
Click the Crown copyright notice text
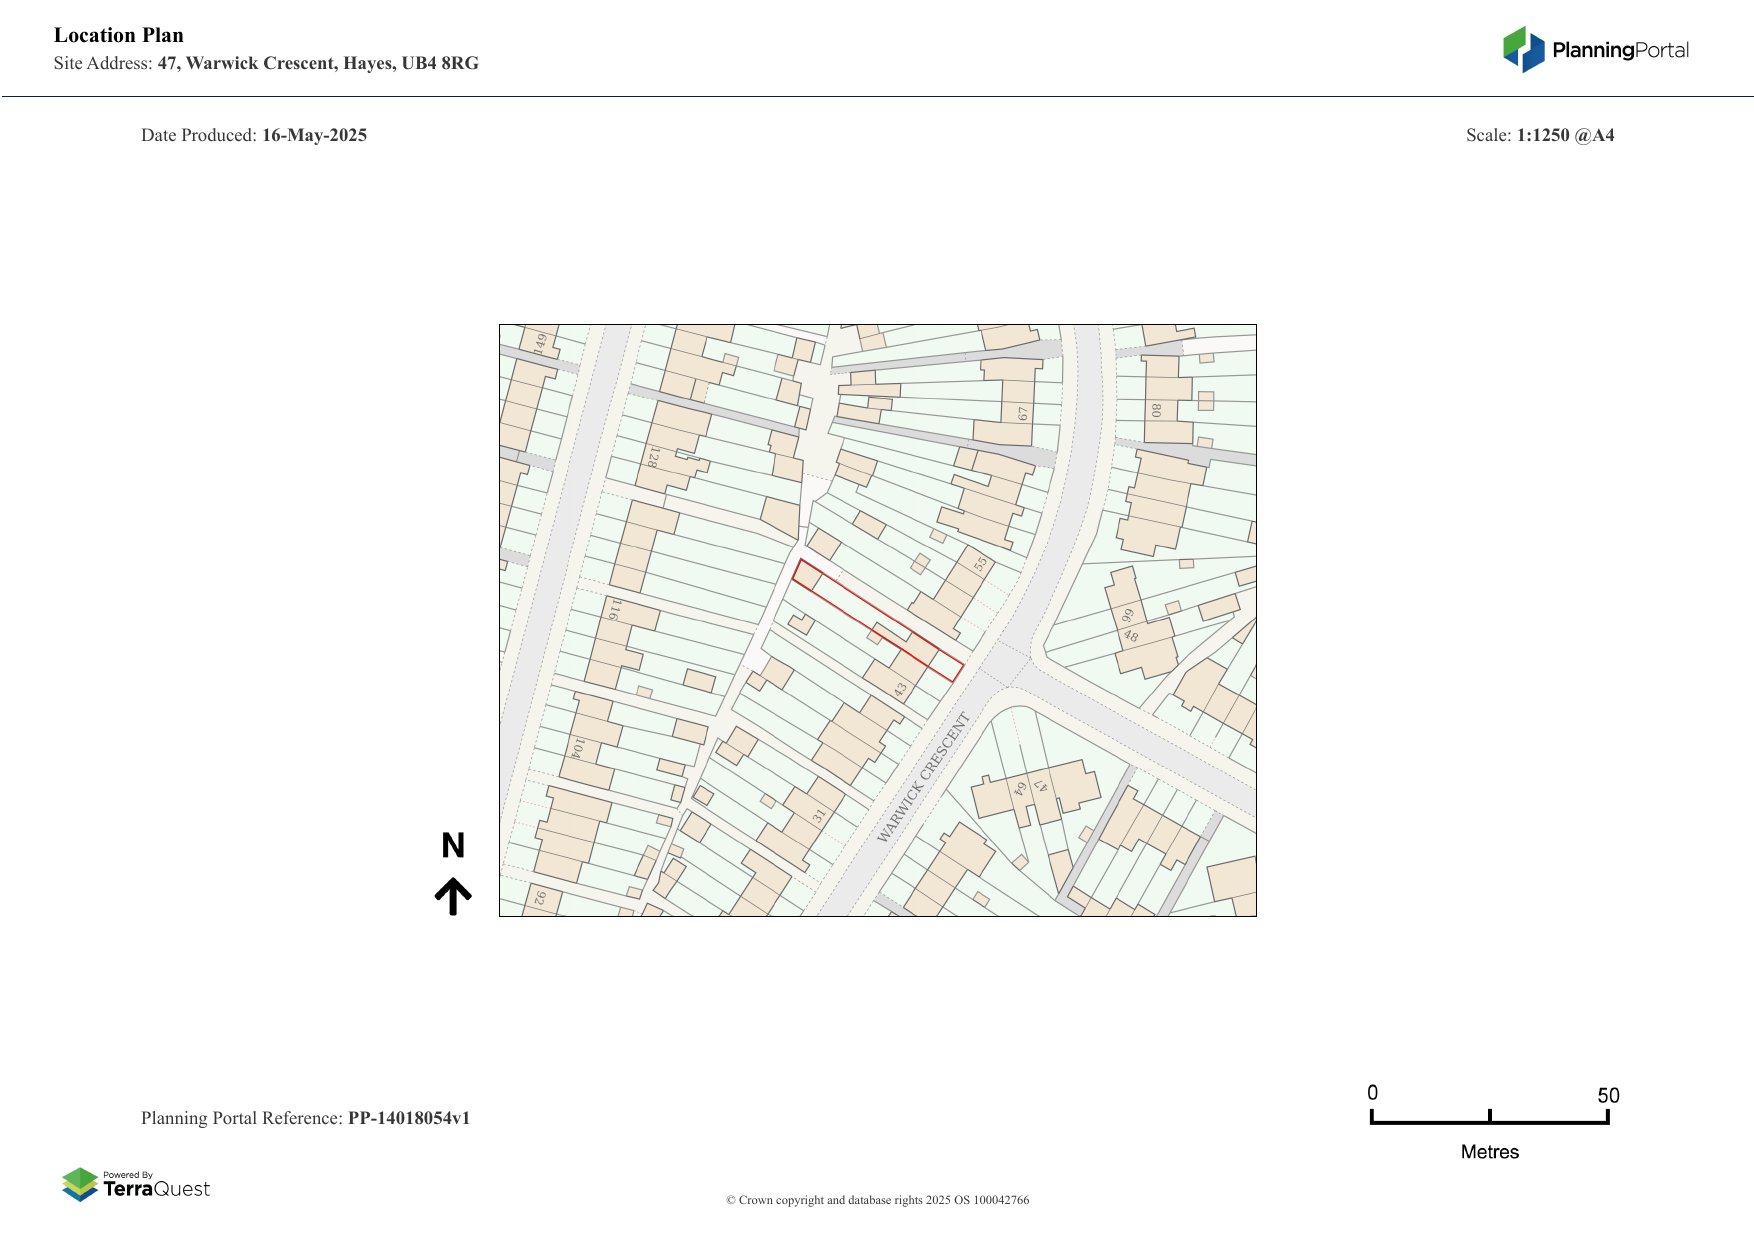point(877,1200)
